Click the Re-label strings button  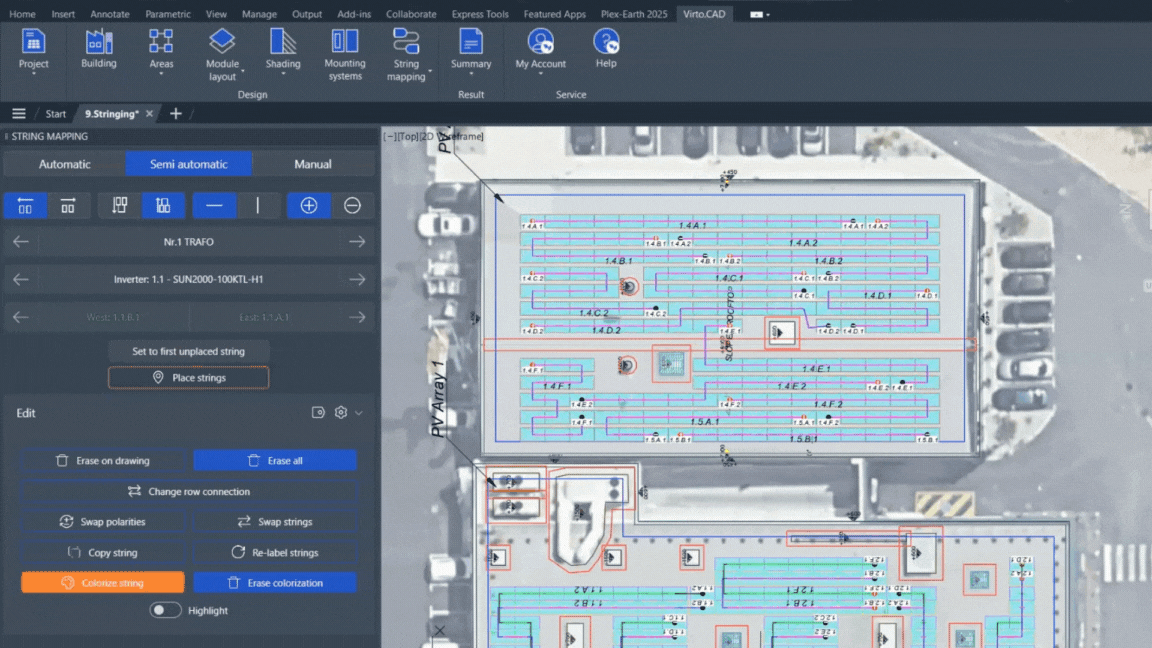(275, 552)
